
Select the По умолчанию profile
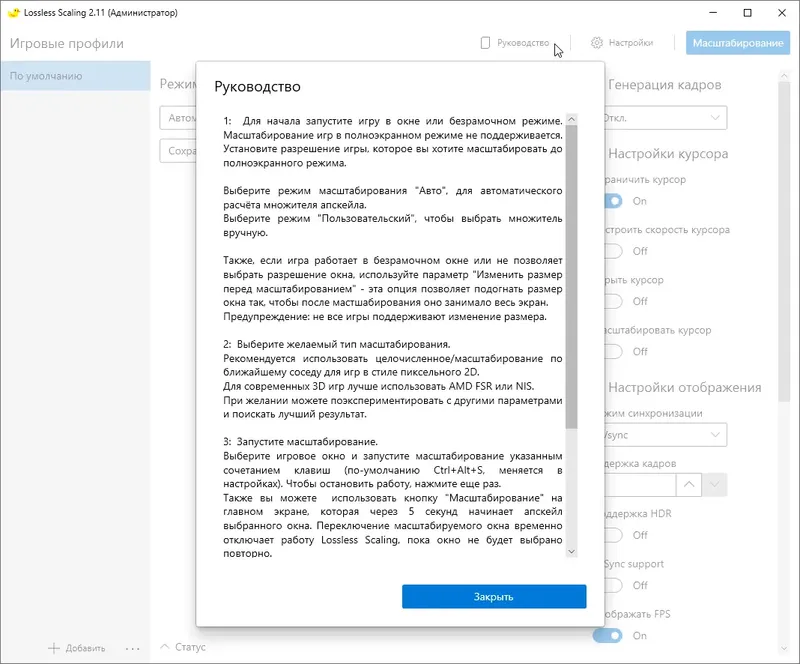pos(76,76)
